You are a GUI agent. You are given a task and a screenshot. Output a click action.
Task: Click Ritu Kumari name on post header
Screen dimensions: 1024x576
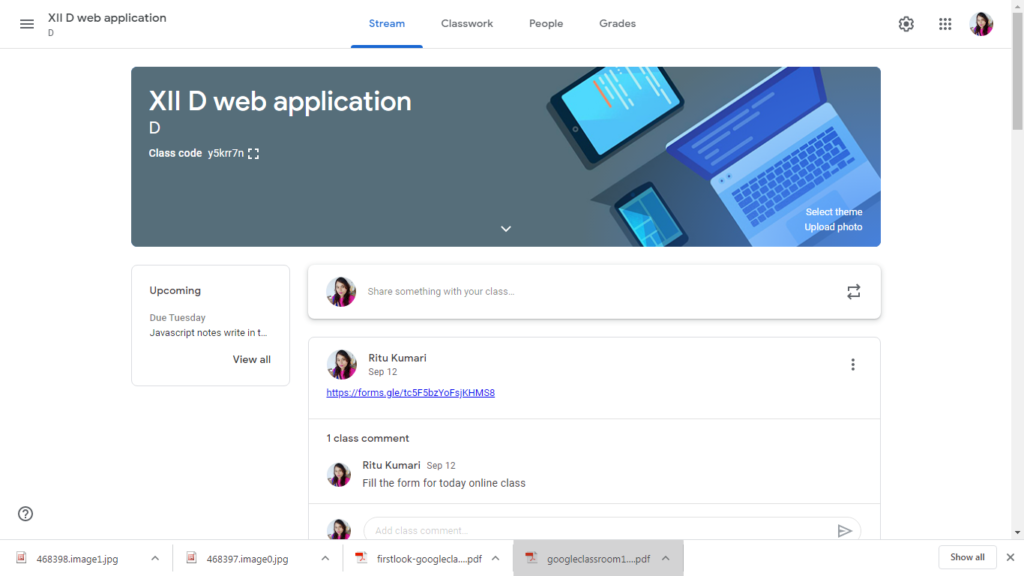[397, 358]
